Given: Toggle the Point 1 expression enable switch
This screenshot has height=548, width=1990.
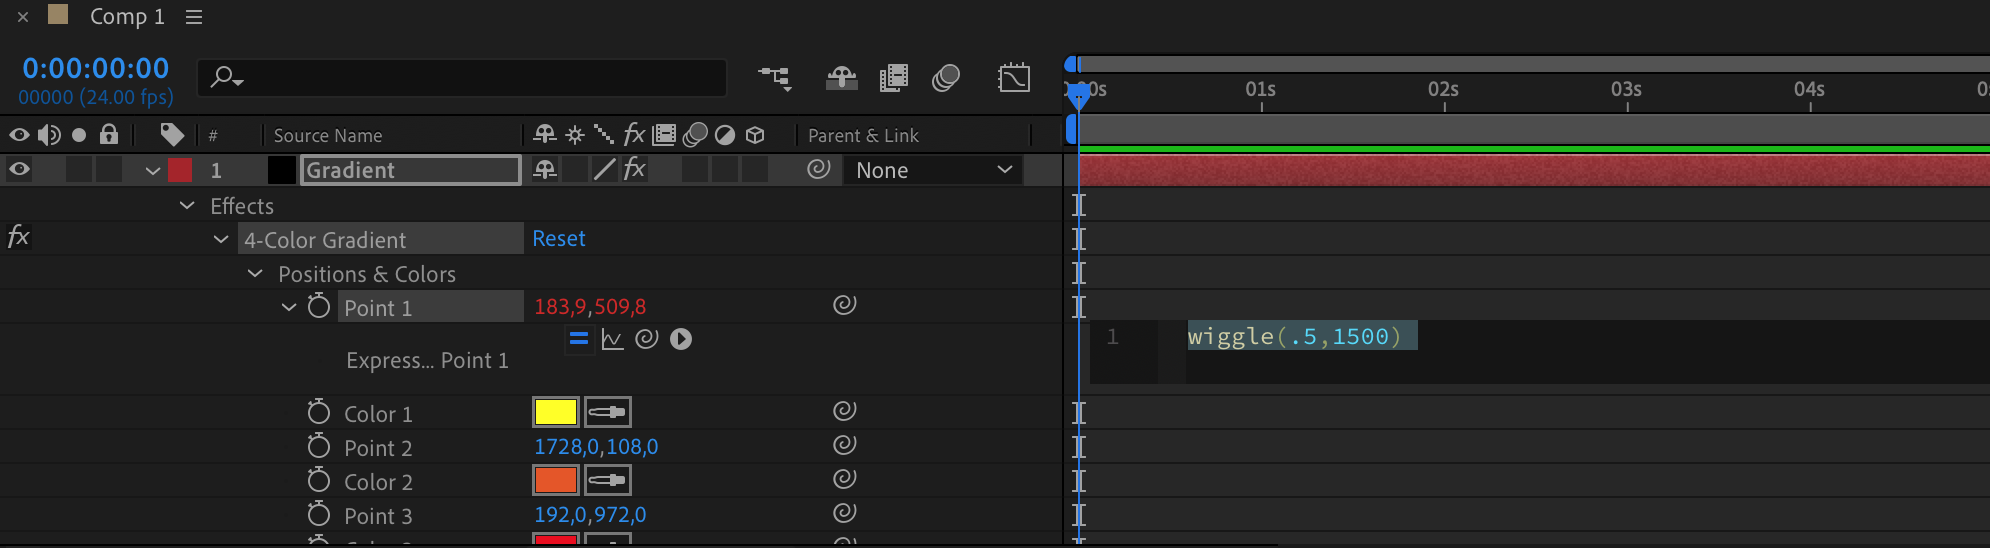Looking at the screenshot, I should [578, 339].
